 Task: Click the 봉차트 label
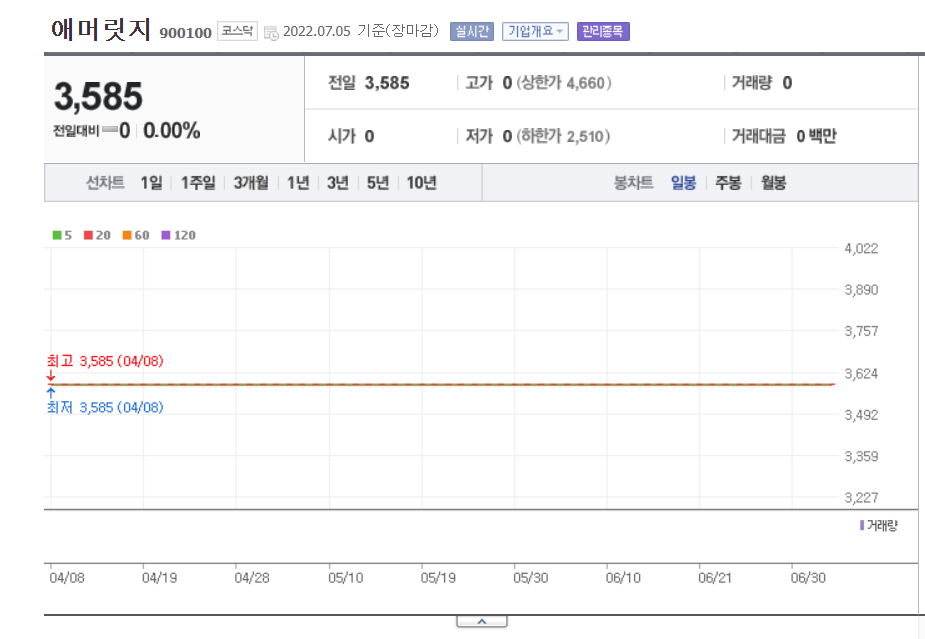tap(633, 183)
